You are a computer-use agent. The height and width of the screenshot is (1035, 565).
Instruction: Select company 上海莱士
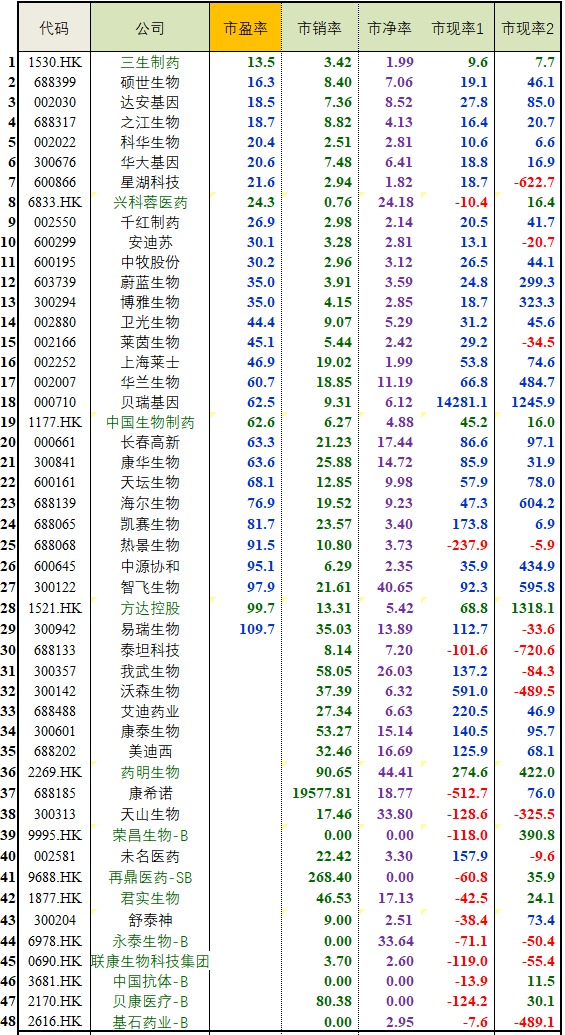[150, 362]
